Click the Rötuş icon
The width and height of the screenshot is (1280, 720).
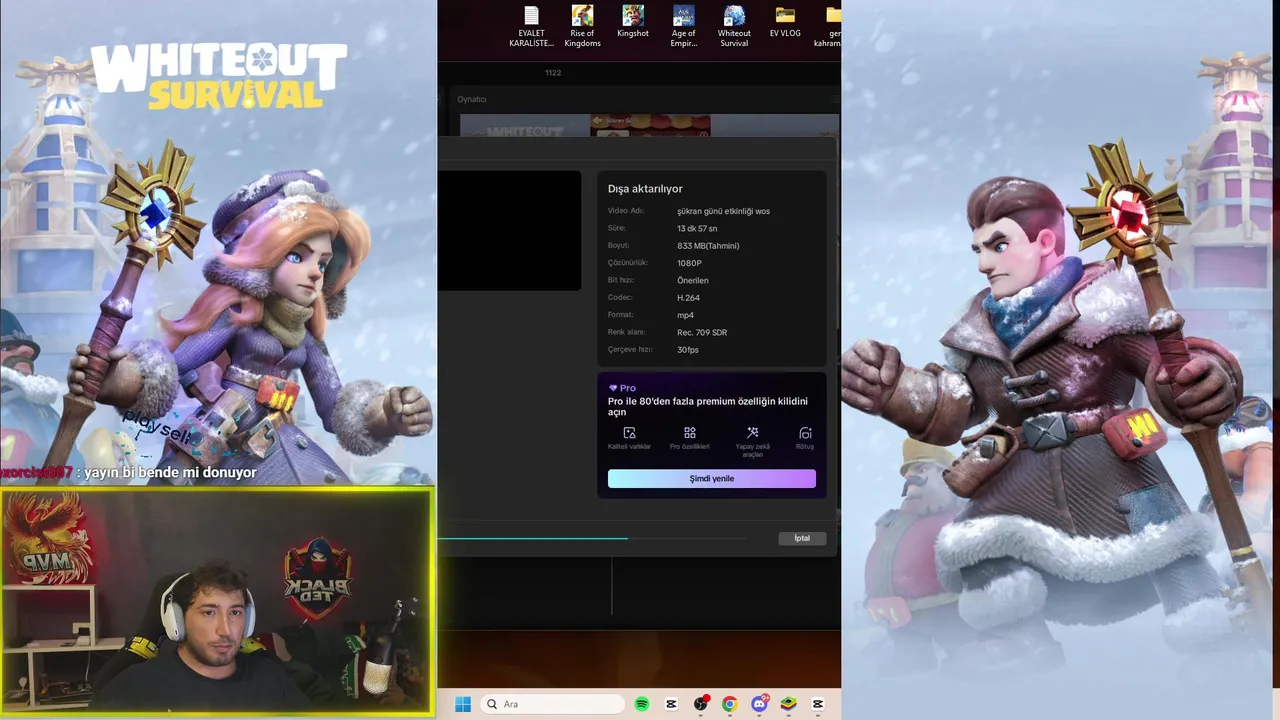tap(805, 433)
